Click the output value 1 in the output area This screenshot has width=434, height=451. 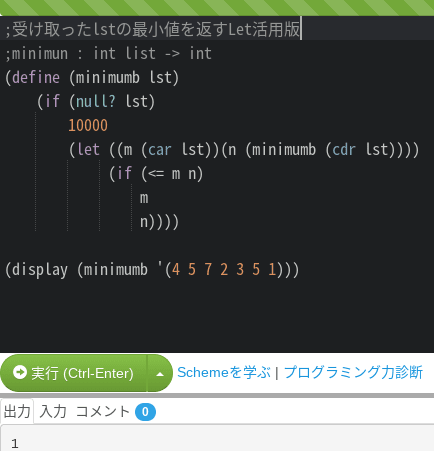[x=15, y=444]
